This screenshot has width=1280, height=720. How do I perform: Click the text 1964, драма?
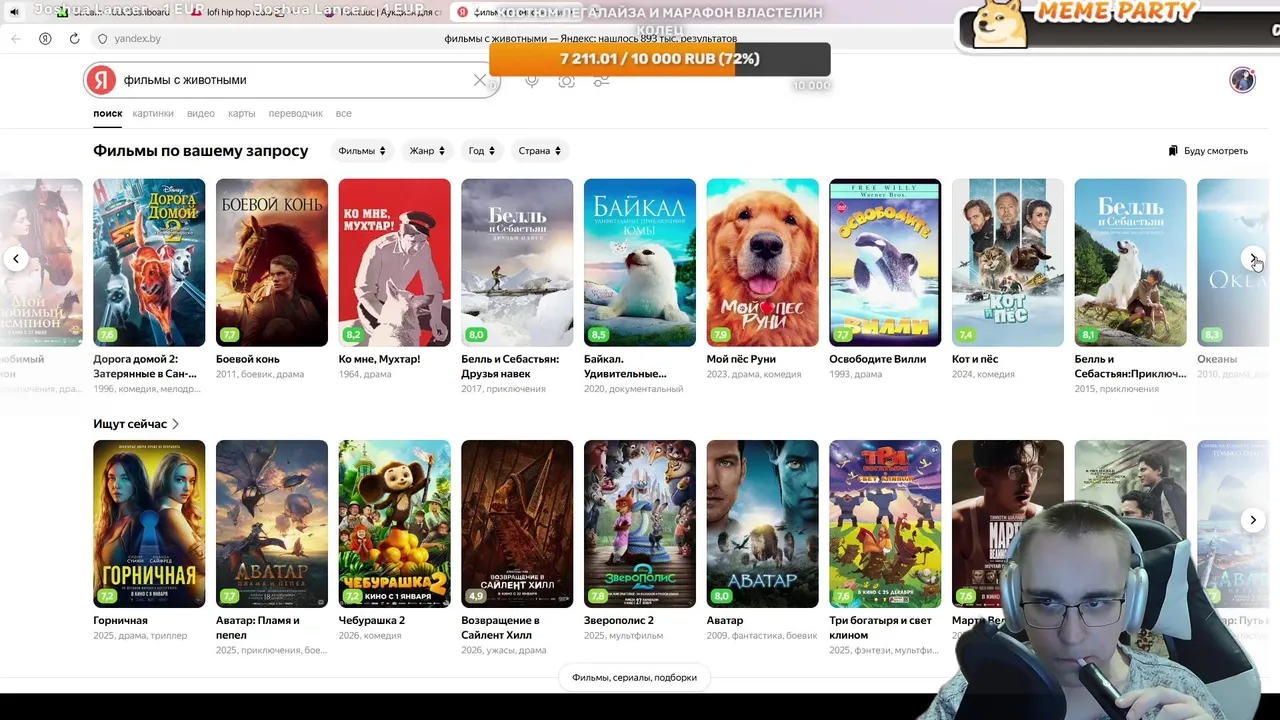(365, 374)
